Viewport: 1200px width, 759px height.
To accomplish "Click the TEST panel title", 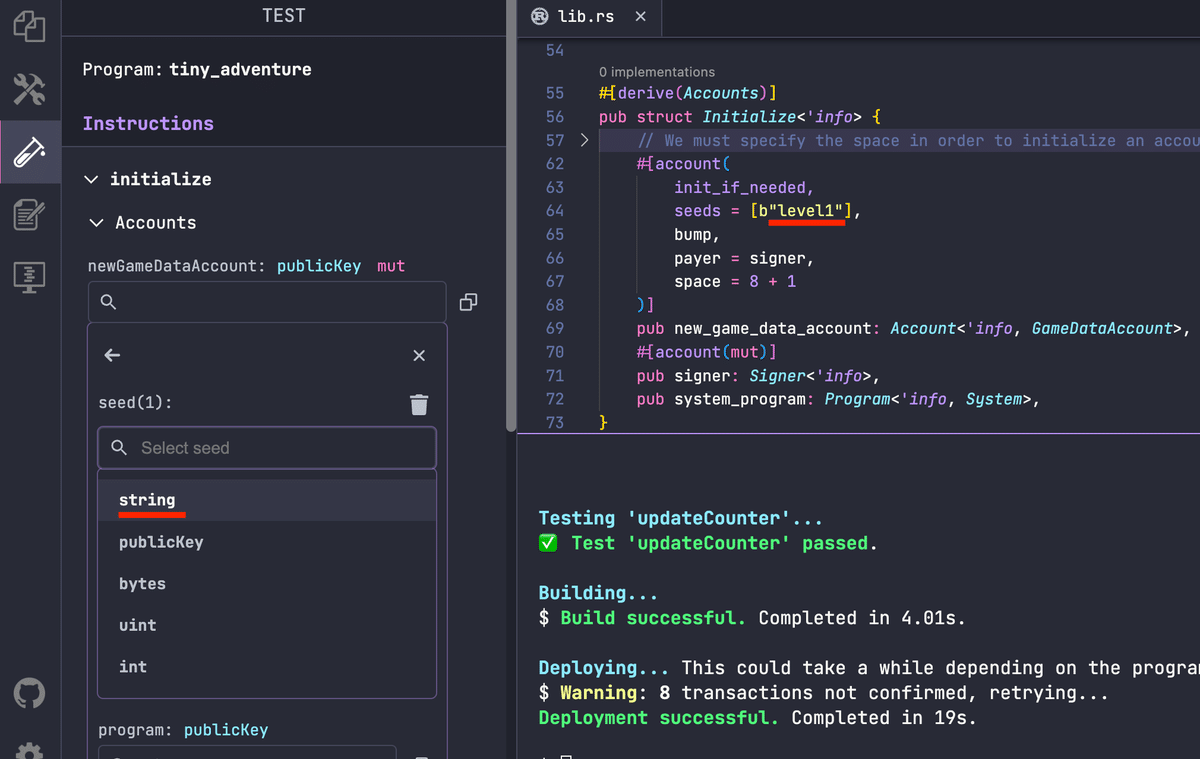I will click(284, 16).
